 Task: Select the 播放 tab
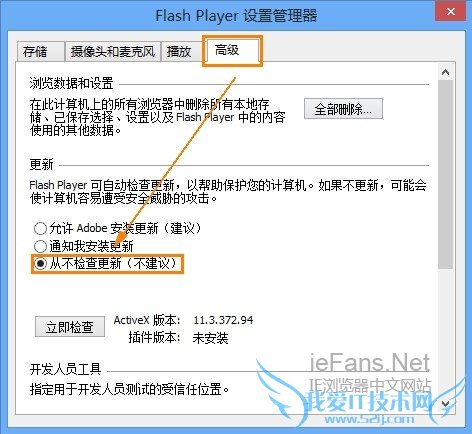[x=179, y=52]
